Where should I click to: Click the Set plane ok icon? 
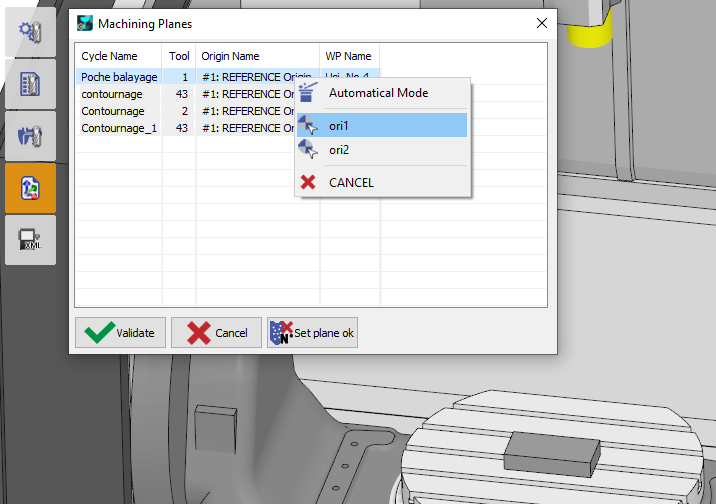[x=281, y=333]
